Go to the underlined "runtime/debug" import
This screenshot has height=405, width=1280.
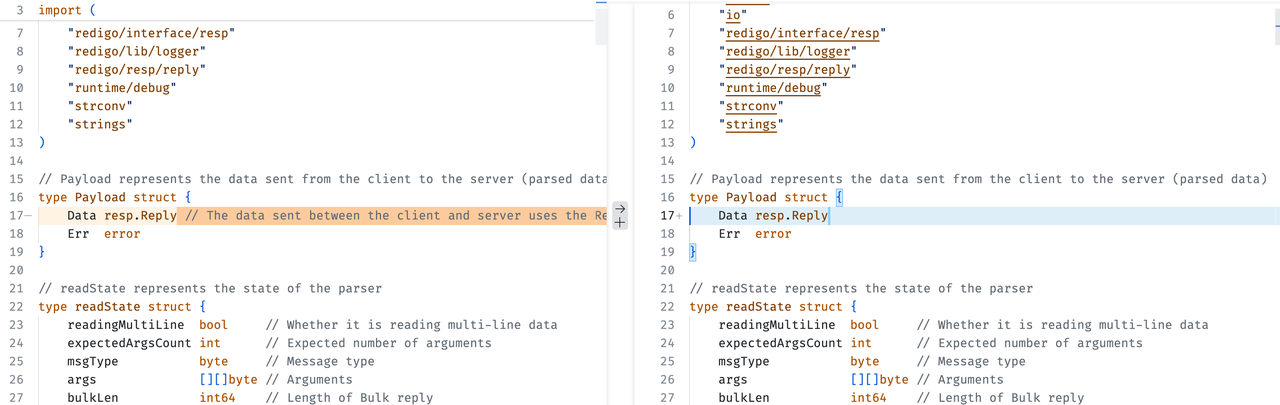773,88
